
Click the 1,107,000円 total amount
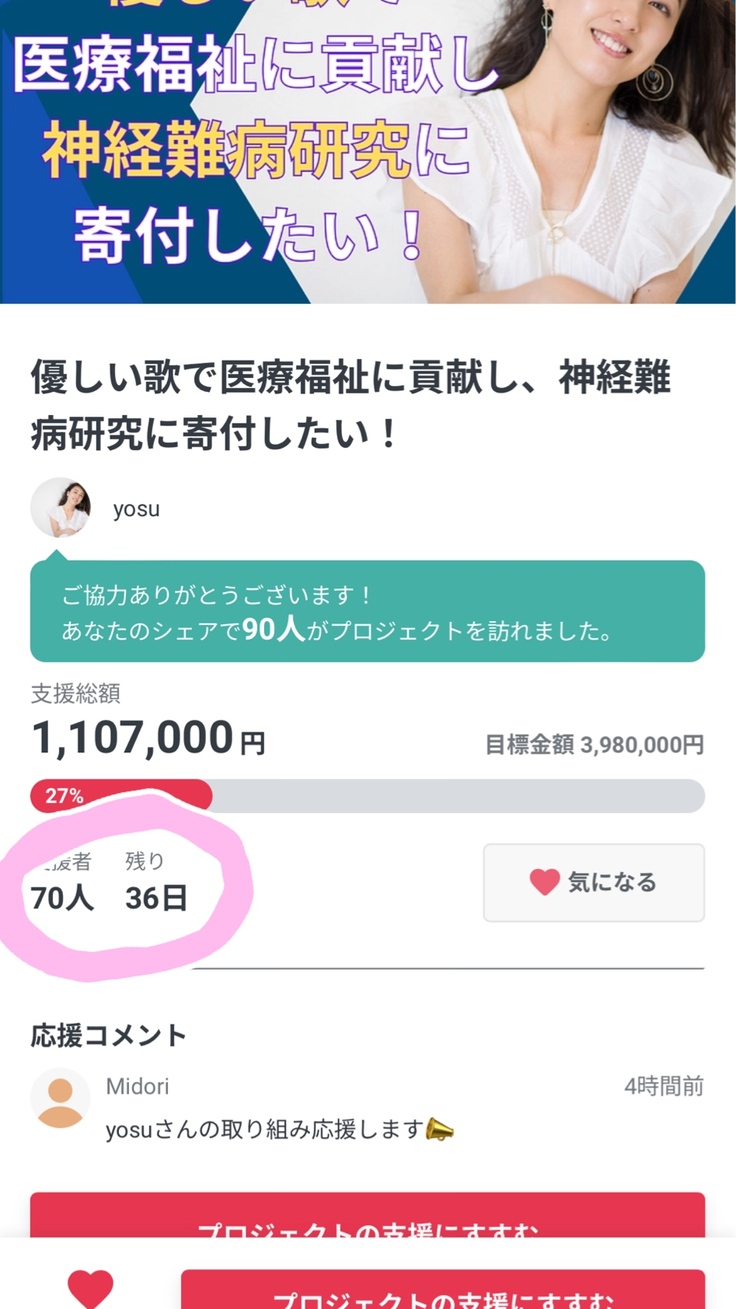pyautogui.click(x=148, y=739)
